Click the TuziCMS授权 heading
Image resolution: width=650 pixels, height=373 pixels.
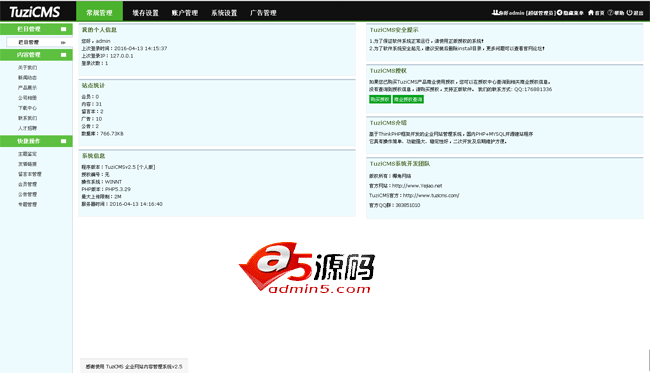coord(388,71)
